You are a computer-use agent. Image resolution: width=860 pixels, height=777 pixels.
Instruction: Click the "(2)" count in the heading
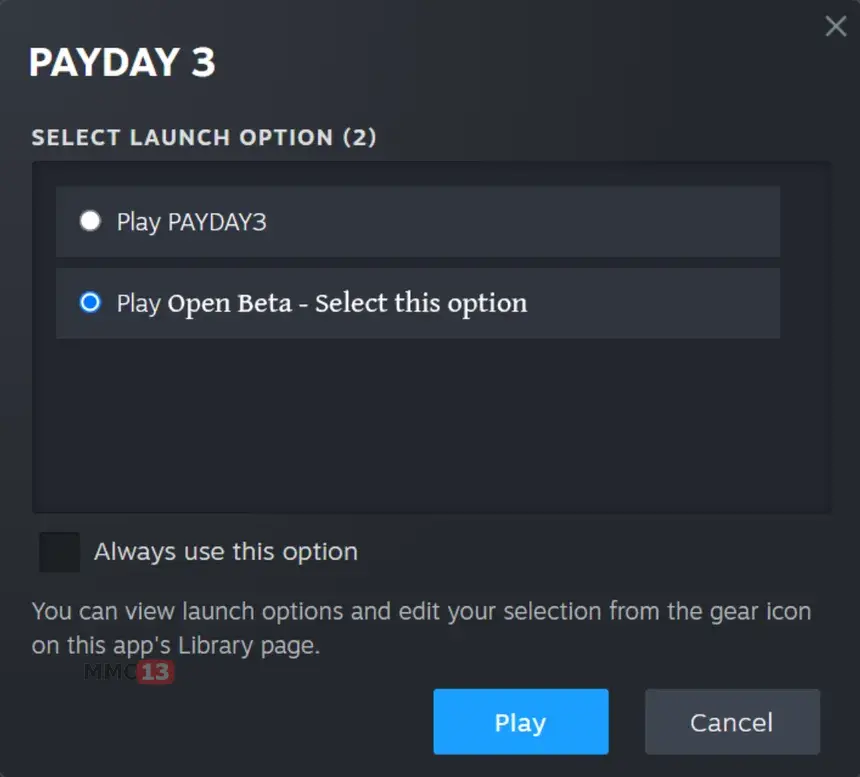(360, 138)
